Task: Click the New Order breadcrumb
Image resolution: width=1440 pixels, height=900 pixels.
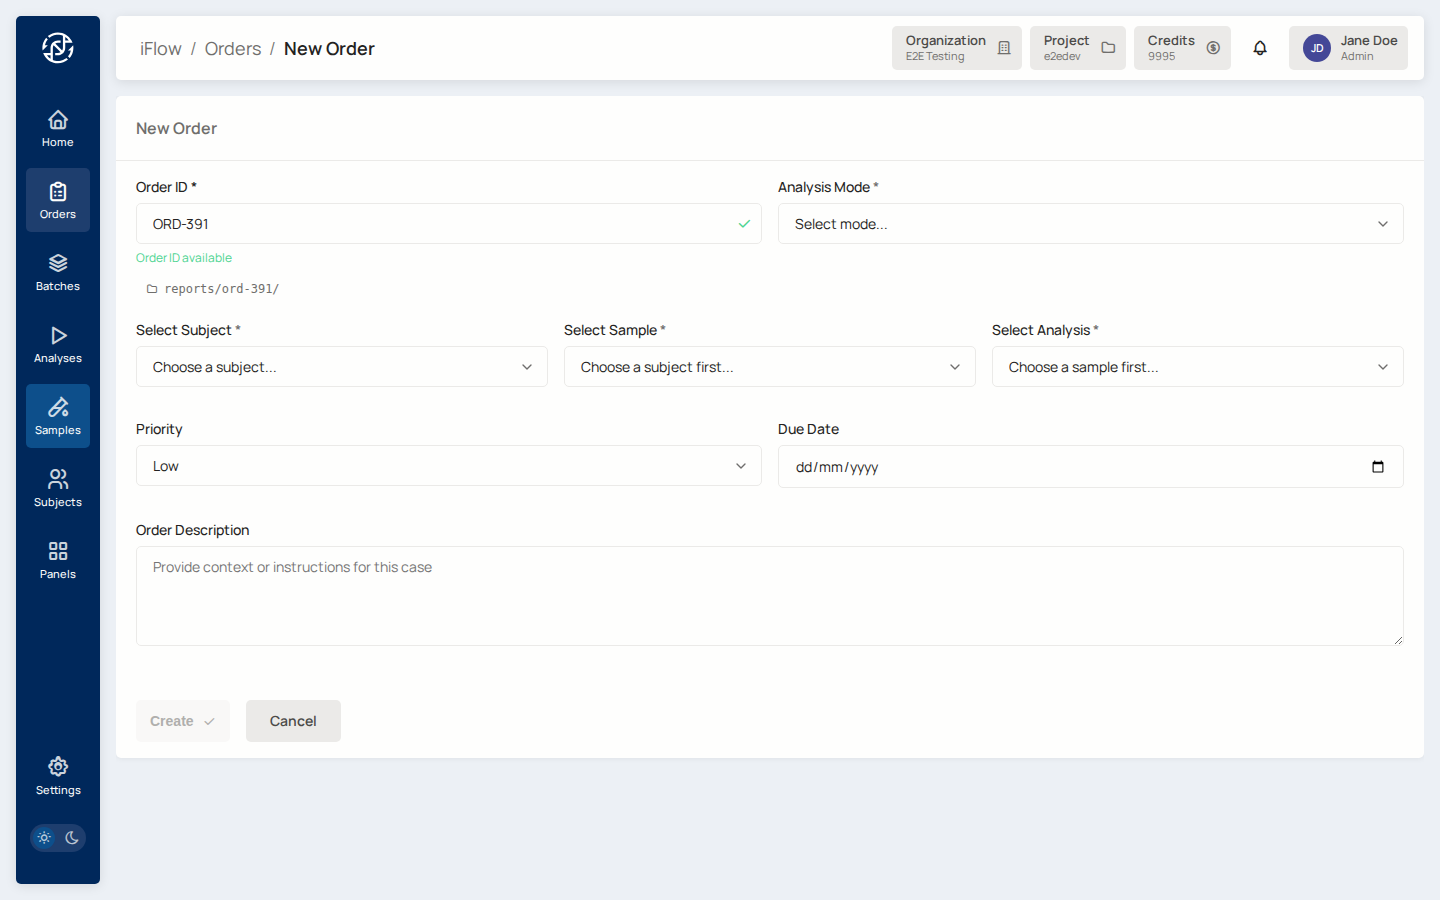Action: [329, 49]
